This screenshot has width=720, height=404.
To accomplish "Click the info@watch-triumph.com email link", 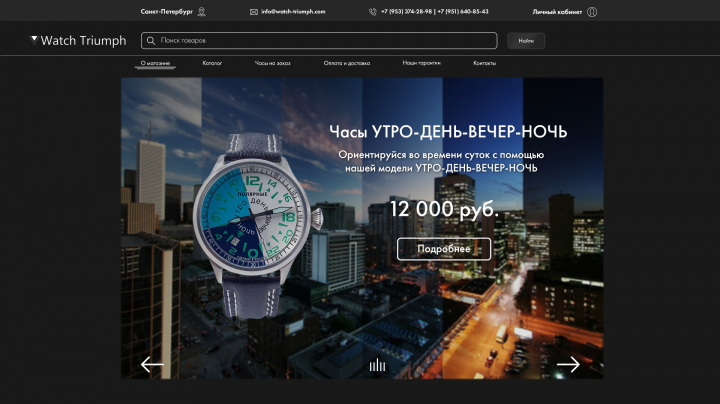I will point(293,12).
